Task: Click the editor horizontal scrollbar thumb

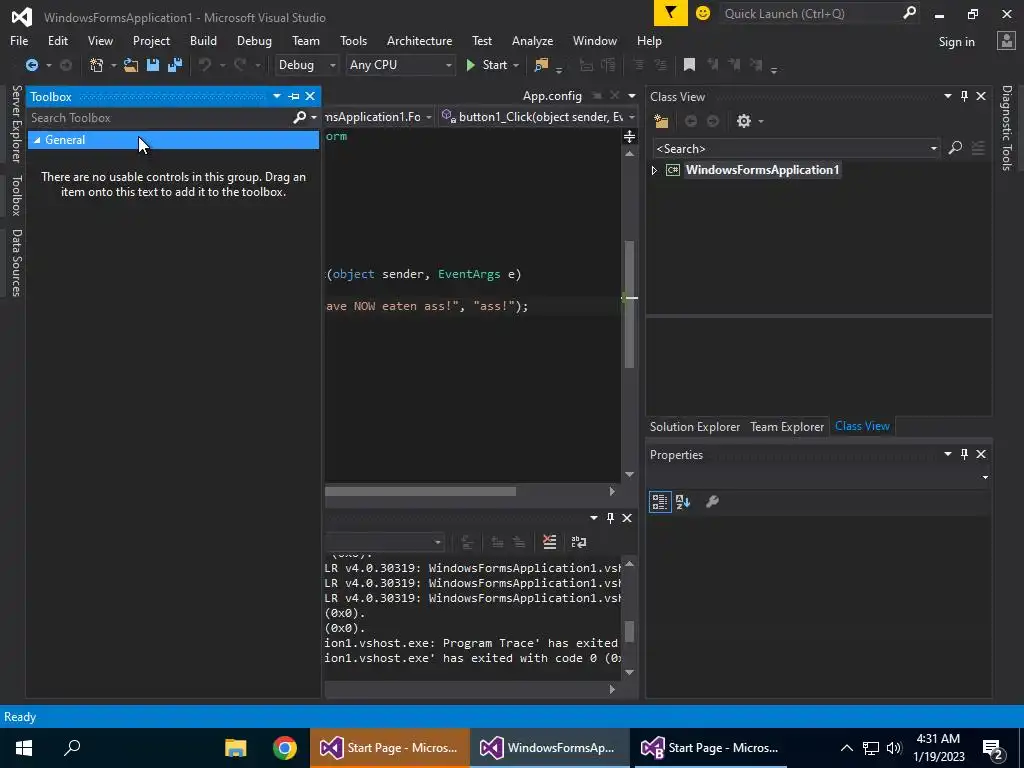Action: click(421, 491)
